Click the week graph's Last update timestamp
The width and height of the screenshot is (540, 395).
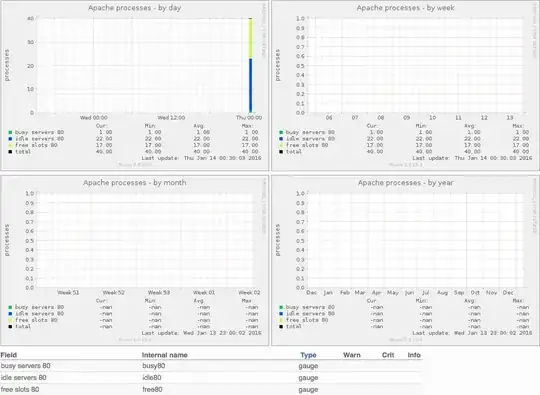tap(472, 158)
